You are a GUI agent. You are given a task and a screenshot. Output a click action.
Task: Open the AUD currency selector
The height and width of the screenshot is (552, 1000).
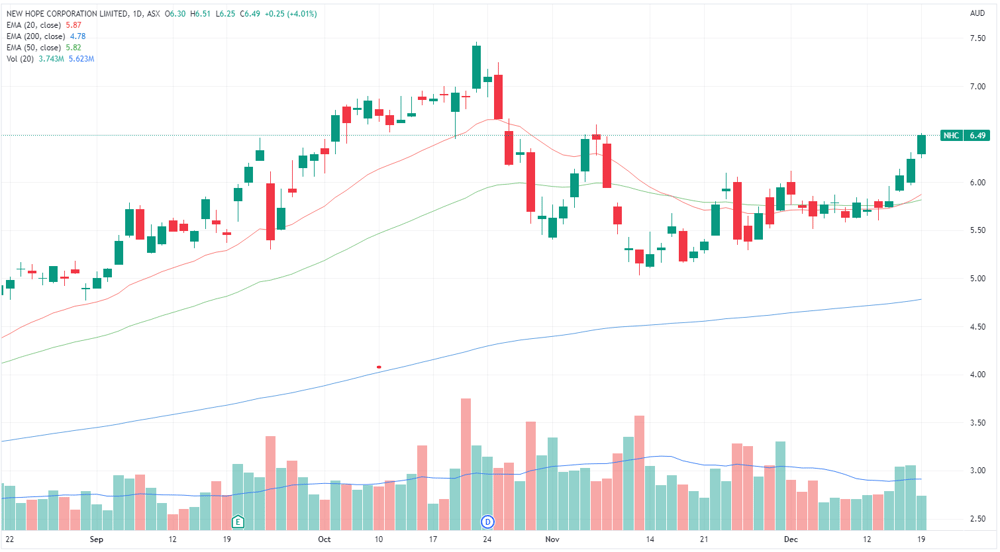(977, 13)
